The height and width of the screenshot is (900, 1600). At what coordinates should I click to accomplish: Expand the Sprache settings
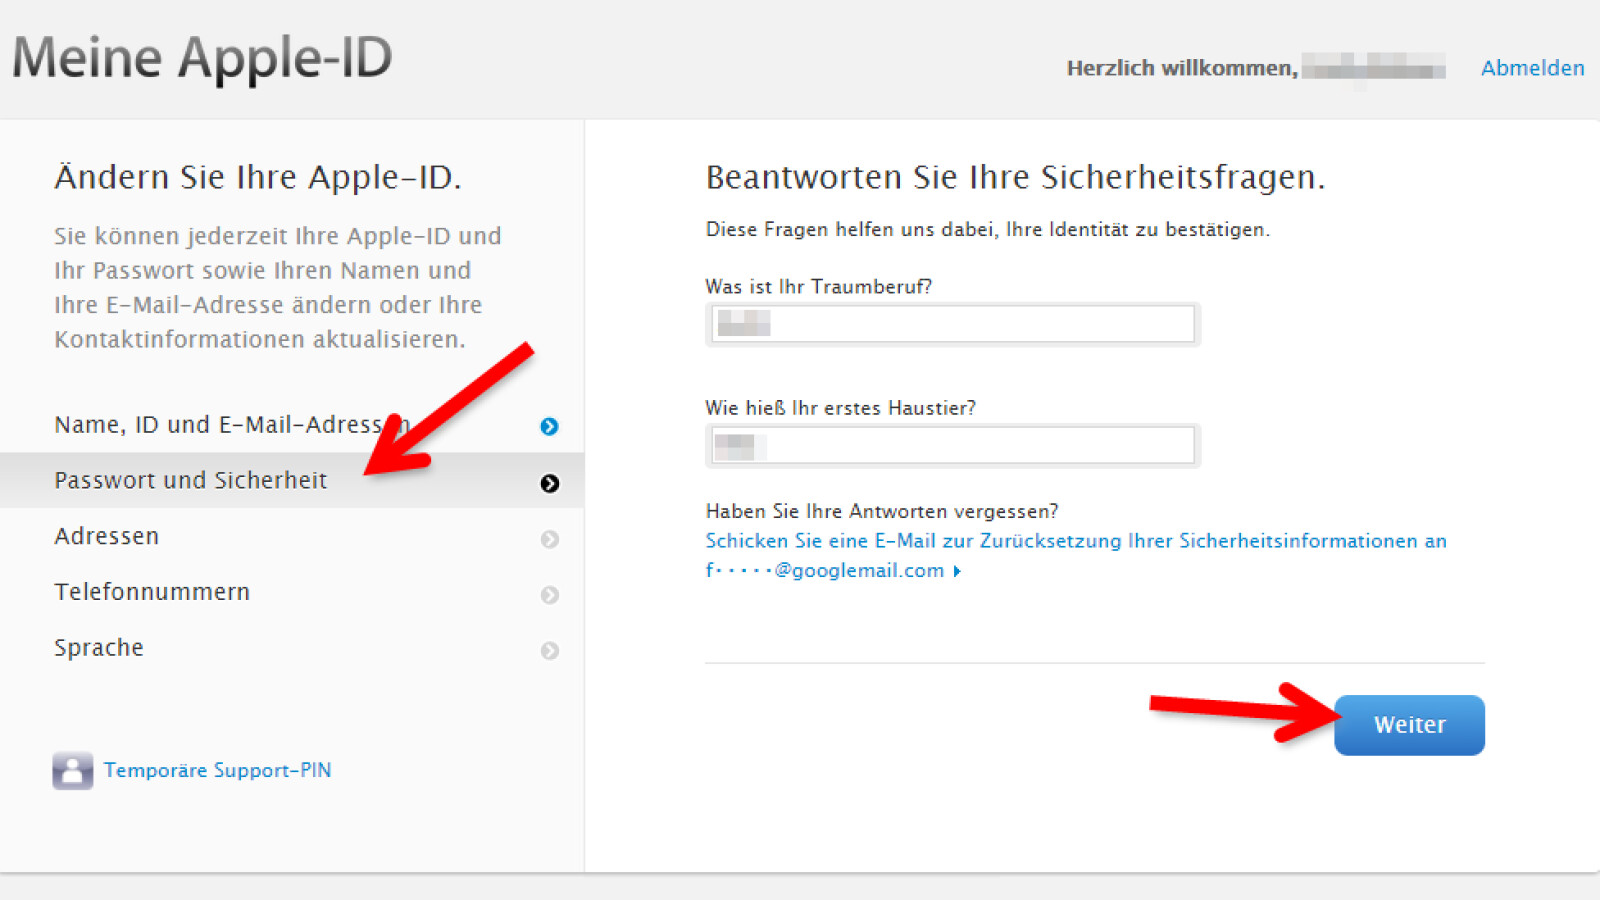[98, 647]
